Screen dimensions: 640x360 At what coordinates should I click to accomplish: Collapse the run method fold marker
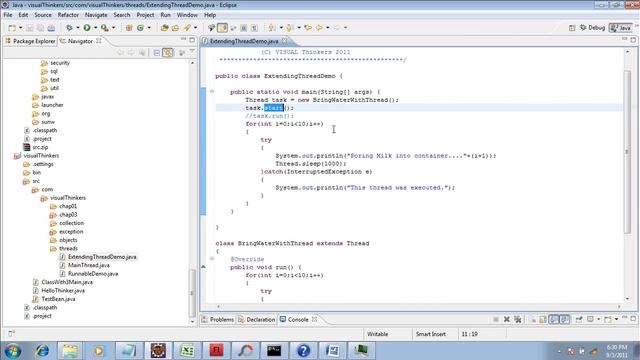[212, 259]
